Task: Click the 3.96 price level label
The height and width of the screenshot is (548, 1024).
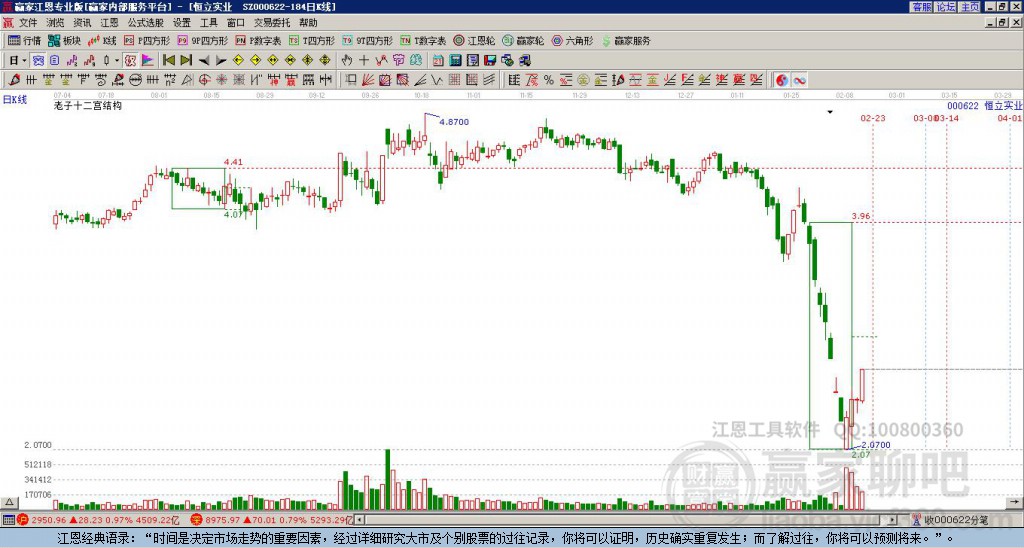Action: coord(861,216)
